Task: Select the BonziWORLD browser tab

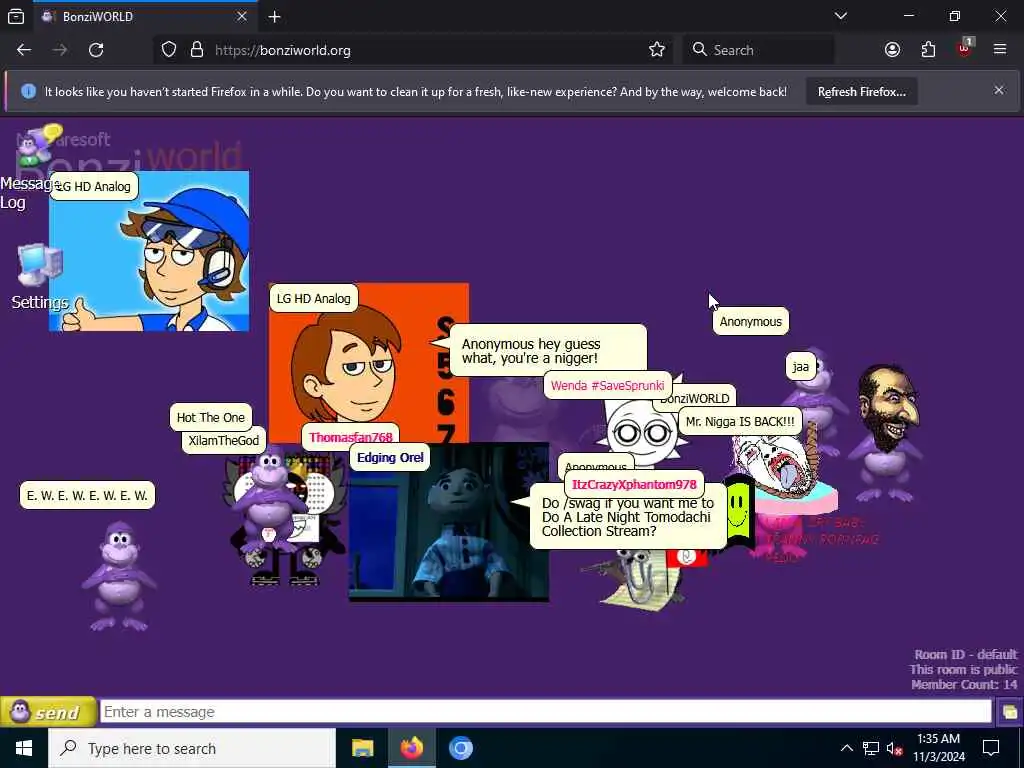Action: (x=144, y=16)
